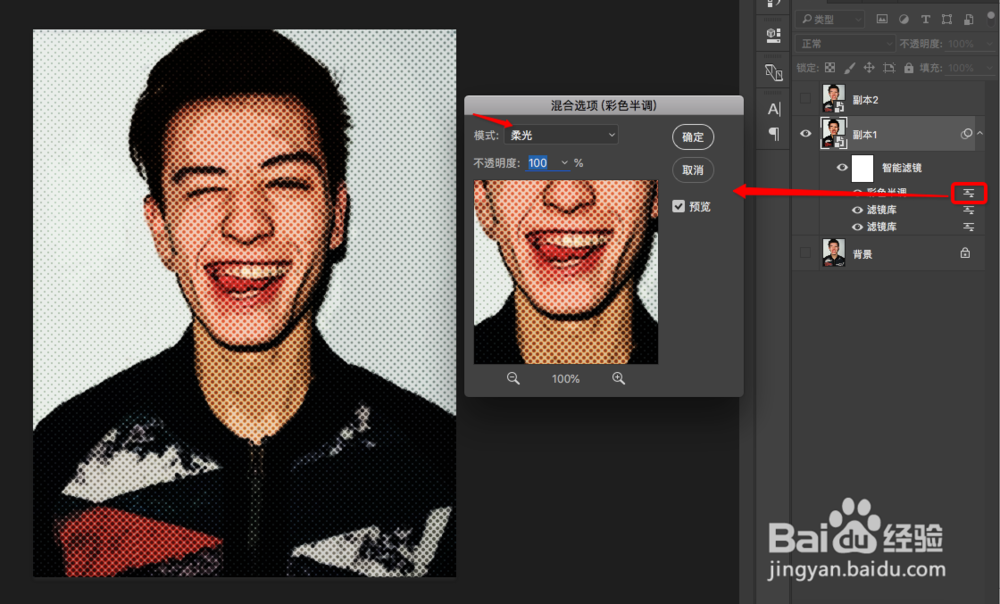Collapse the 副本1 smart filters with the chevron
The image size is (1000, 604).
click(x=980, y=133)
